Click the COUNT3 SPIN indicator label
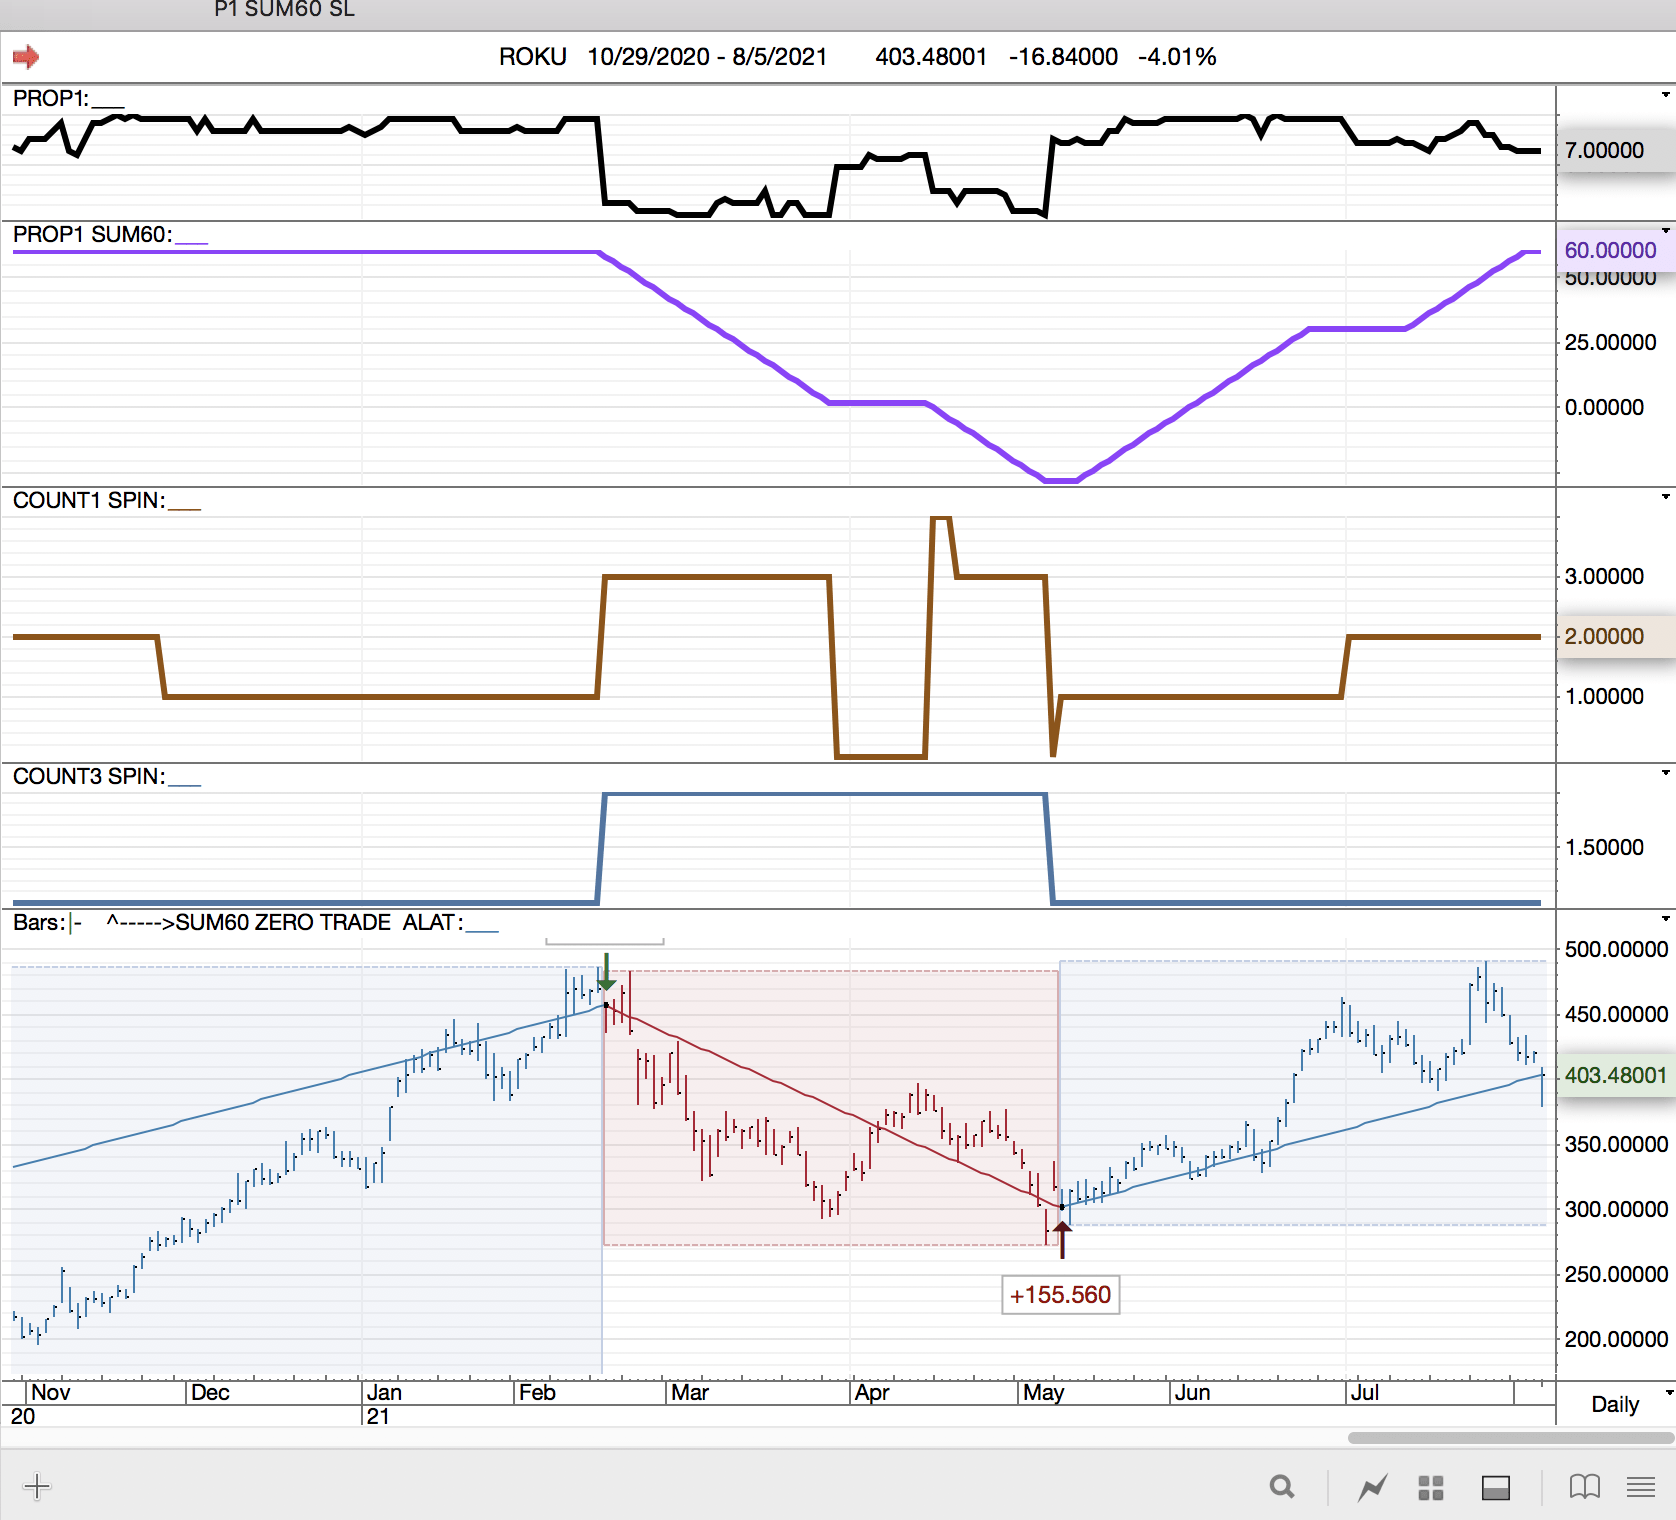The width and height of the screenshot is (1676, 1520). point(89,776)
